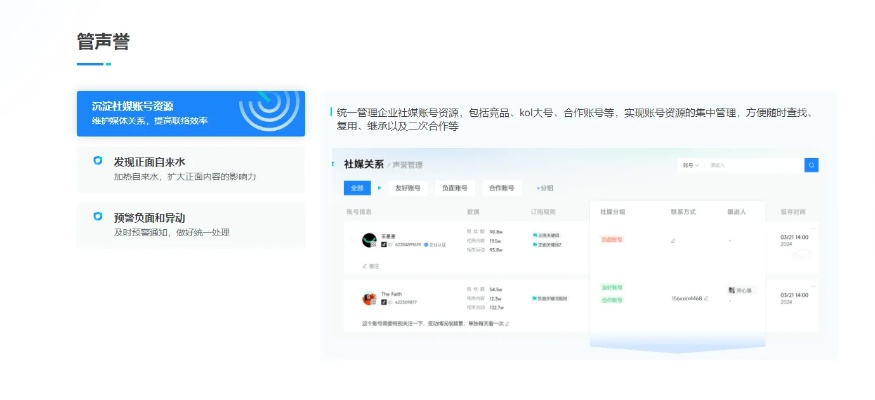
Task: Switch to the 友好账号 tab
Action: [x=408, y=188]
